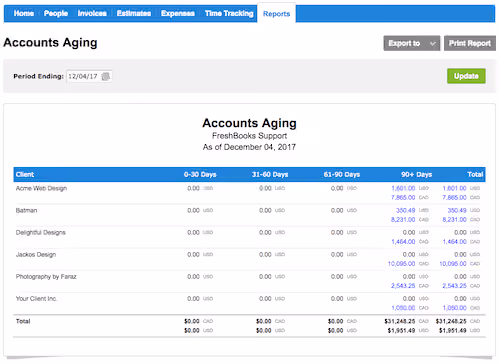Click Delightful Designs' 90+ Days 0.00 USD
The width and height of the screenshot is (500, 364).
(409, 232)
